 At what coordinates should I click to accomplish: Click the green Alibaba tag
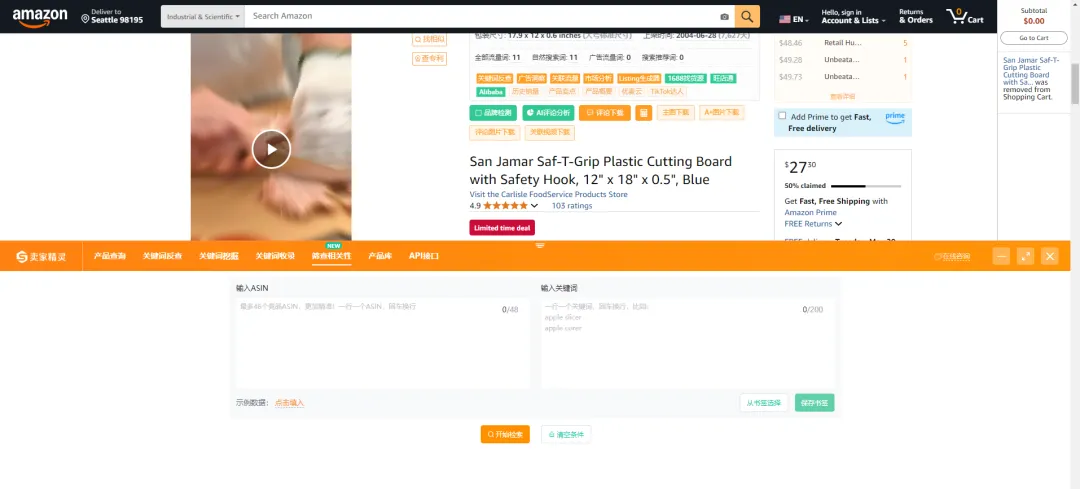[491, 92]
